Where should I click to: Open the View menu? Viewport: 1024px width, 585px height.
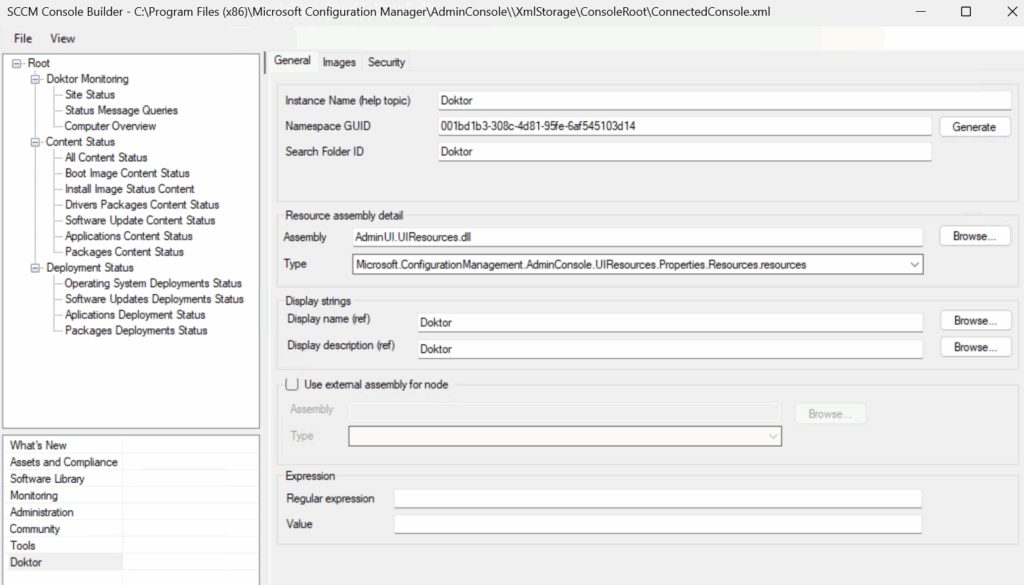62,39
